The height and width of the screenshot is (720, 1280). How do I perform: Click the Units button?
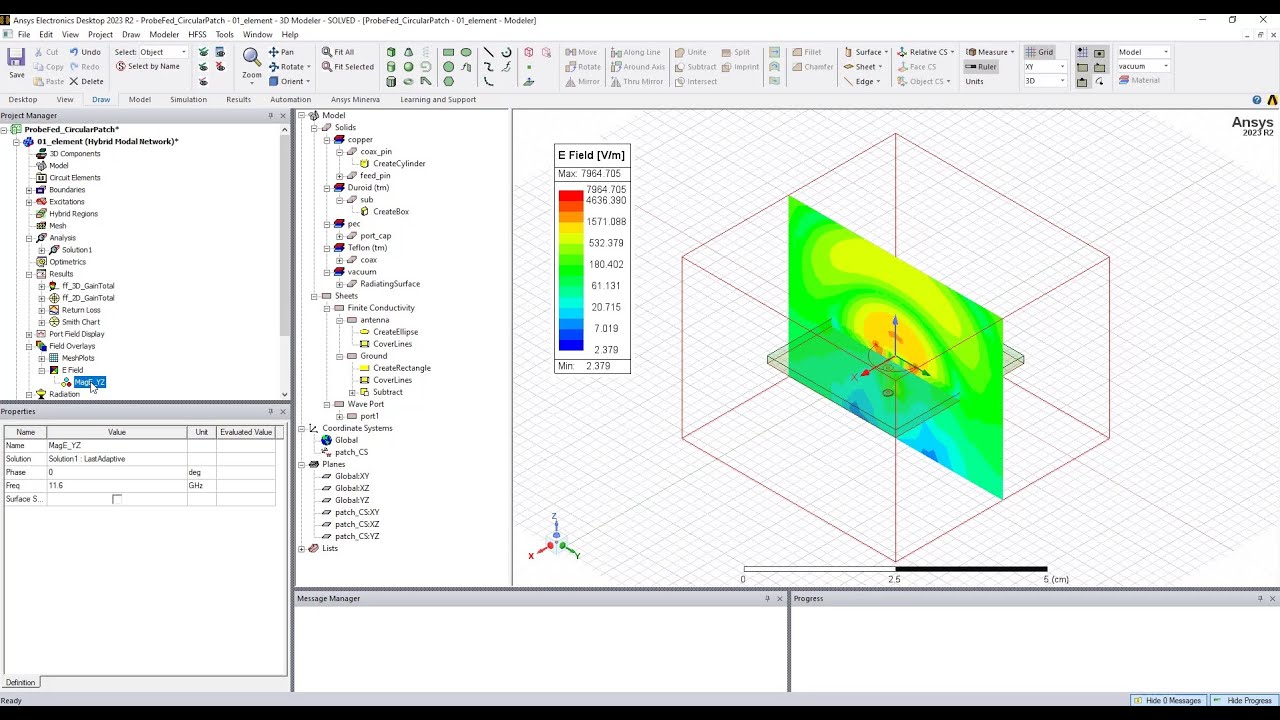(x=974, y=81)
